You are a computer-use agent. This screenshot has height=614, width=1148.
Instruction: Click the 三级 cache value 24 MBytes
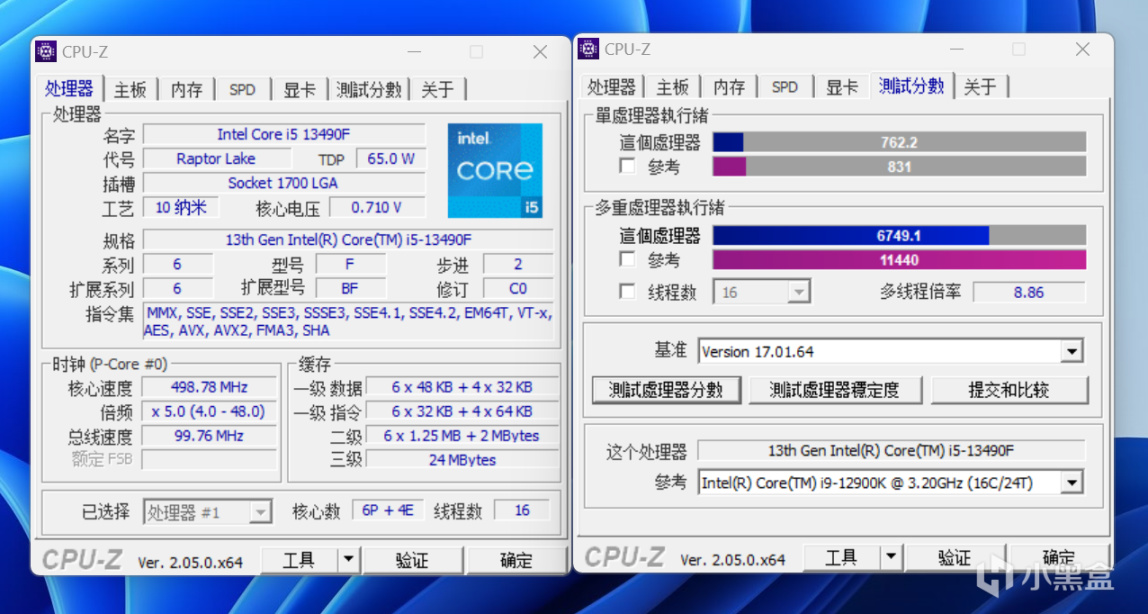462,460
